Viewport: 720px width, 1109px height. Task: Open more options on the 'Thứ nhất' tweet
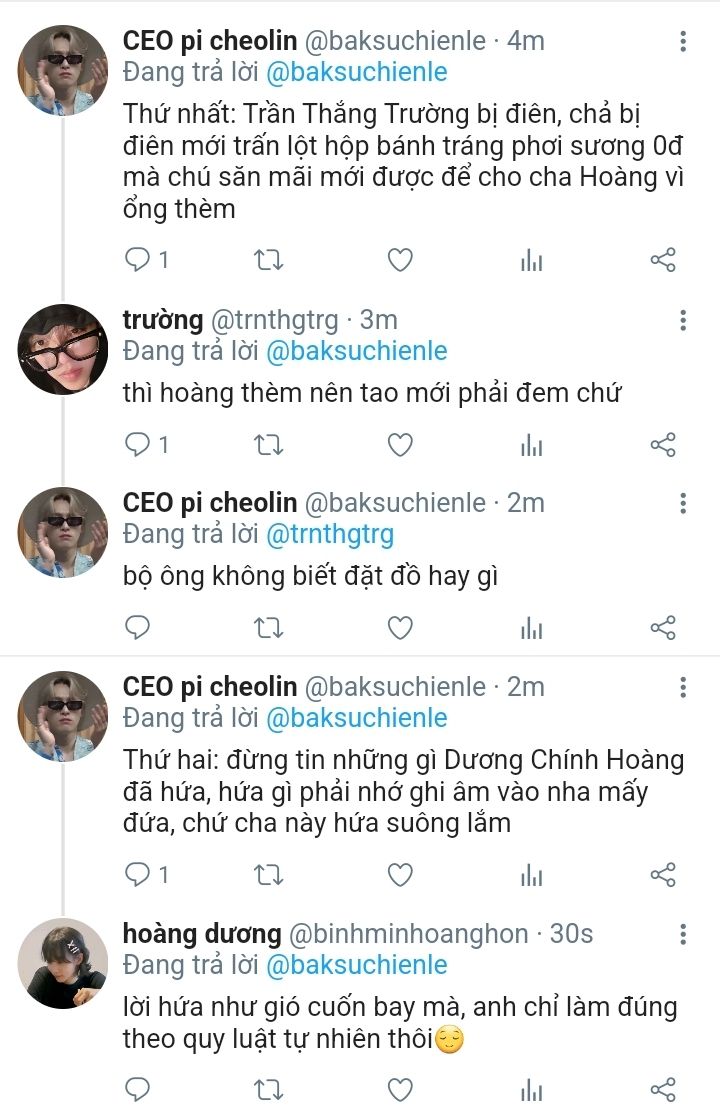pos(683,42)
